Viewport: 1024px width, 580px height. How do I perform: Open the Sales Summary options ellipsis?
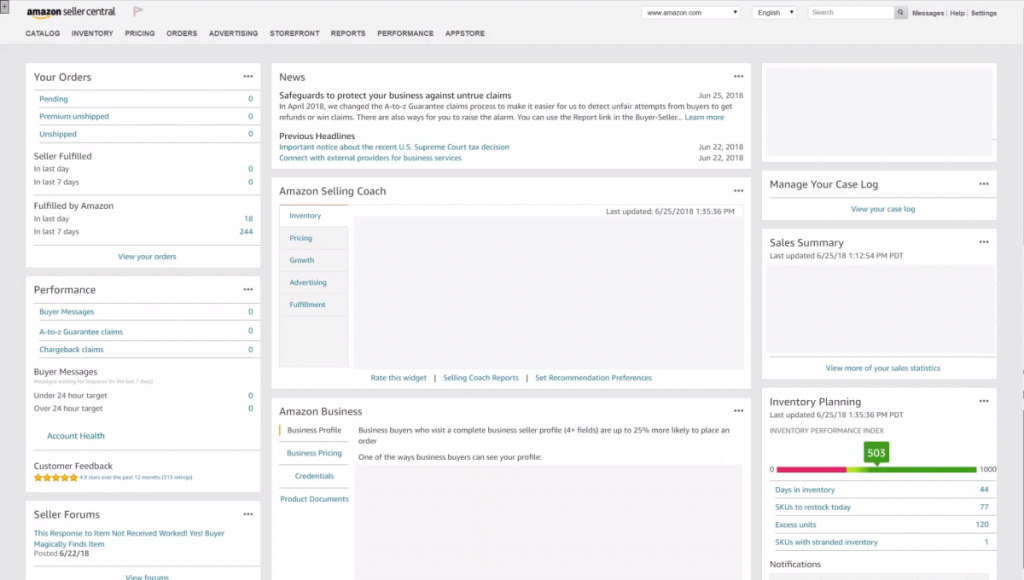coord(984,241)
